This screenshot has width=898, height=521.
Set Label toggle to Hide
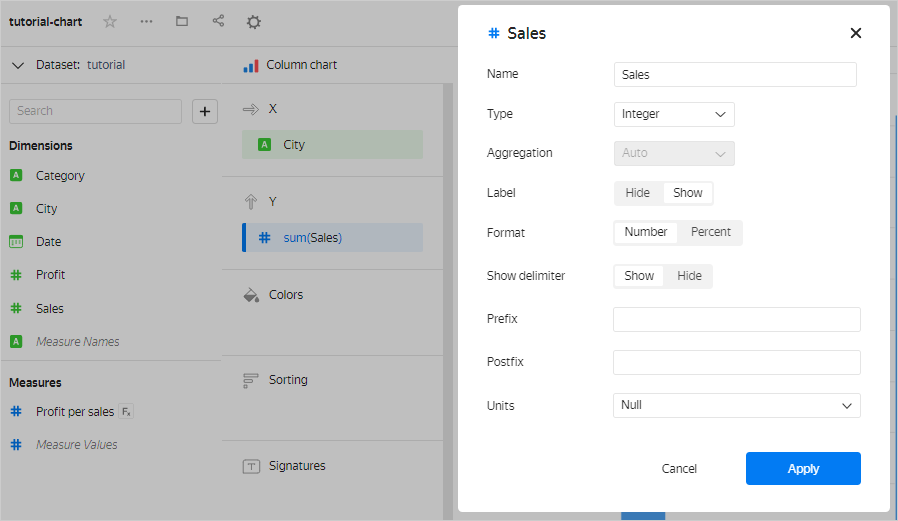[x=637, y=193]
